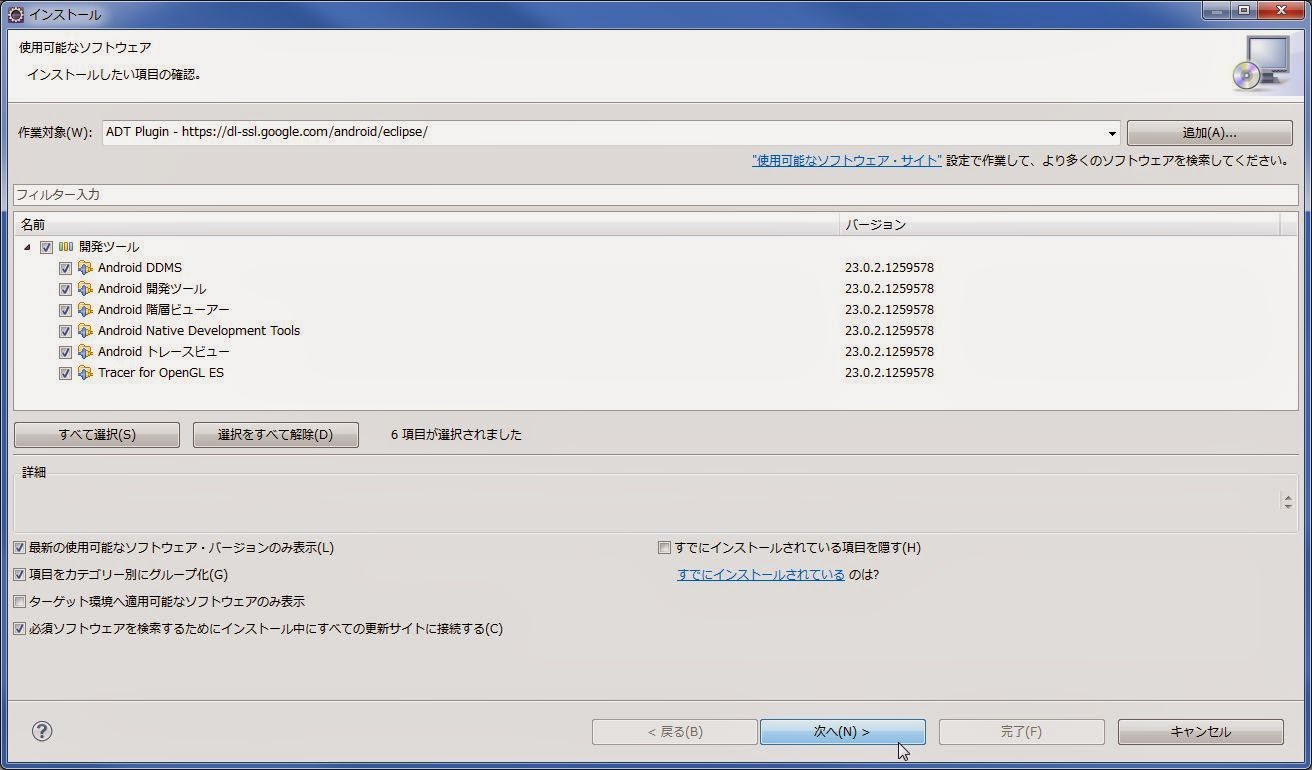Toggle 項目をカテゴリー別にグループ化 checkbox
1312x770 pixels.
click(20, 575)
